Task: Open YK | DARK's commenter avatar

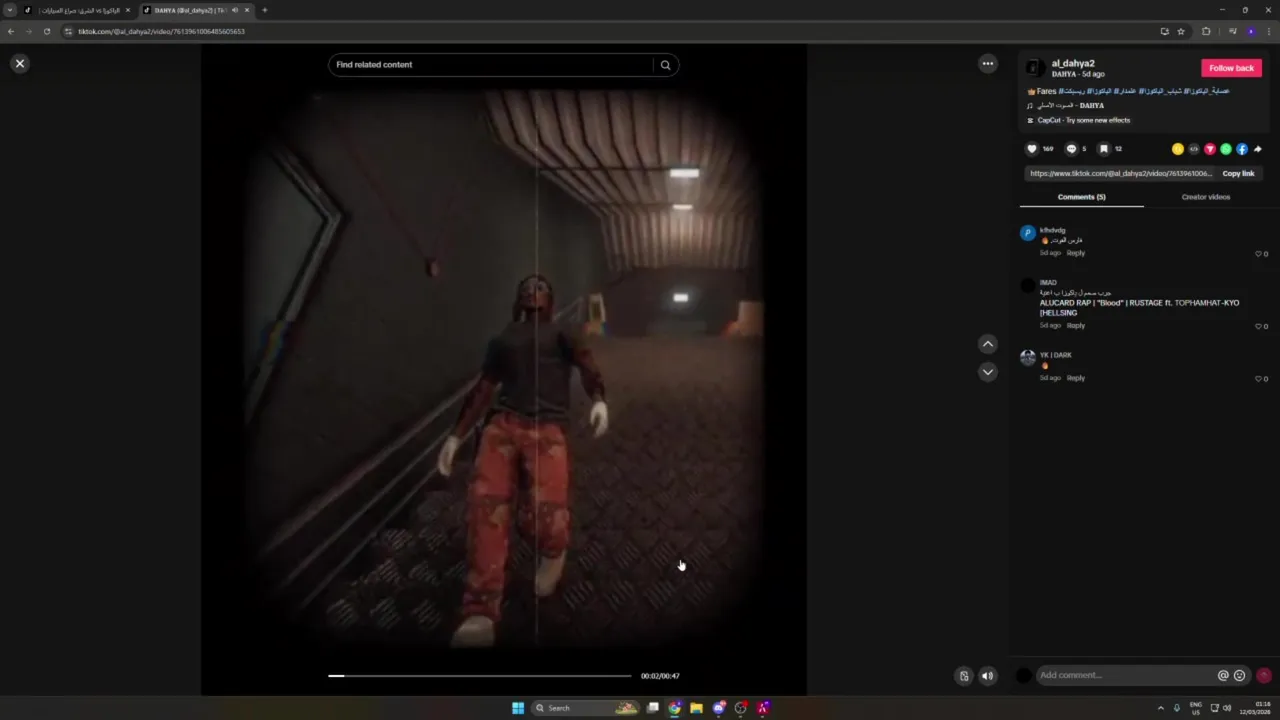Action: pos(1027,358)
